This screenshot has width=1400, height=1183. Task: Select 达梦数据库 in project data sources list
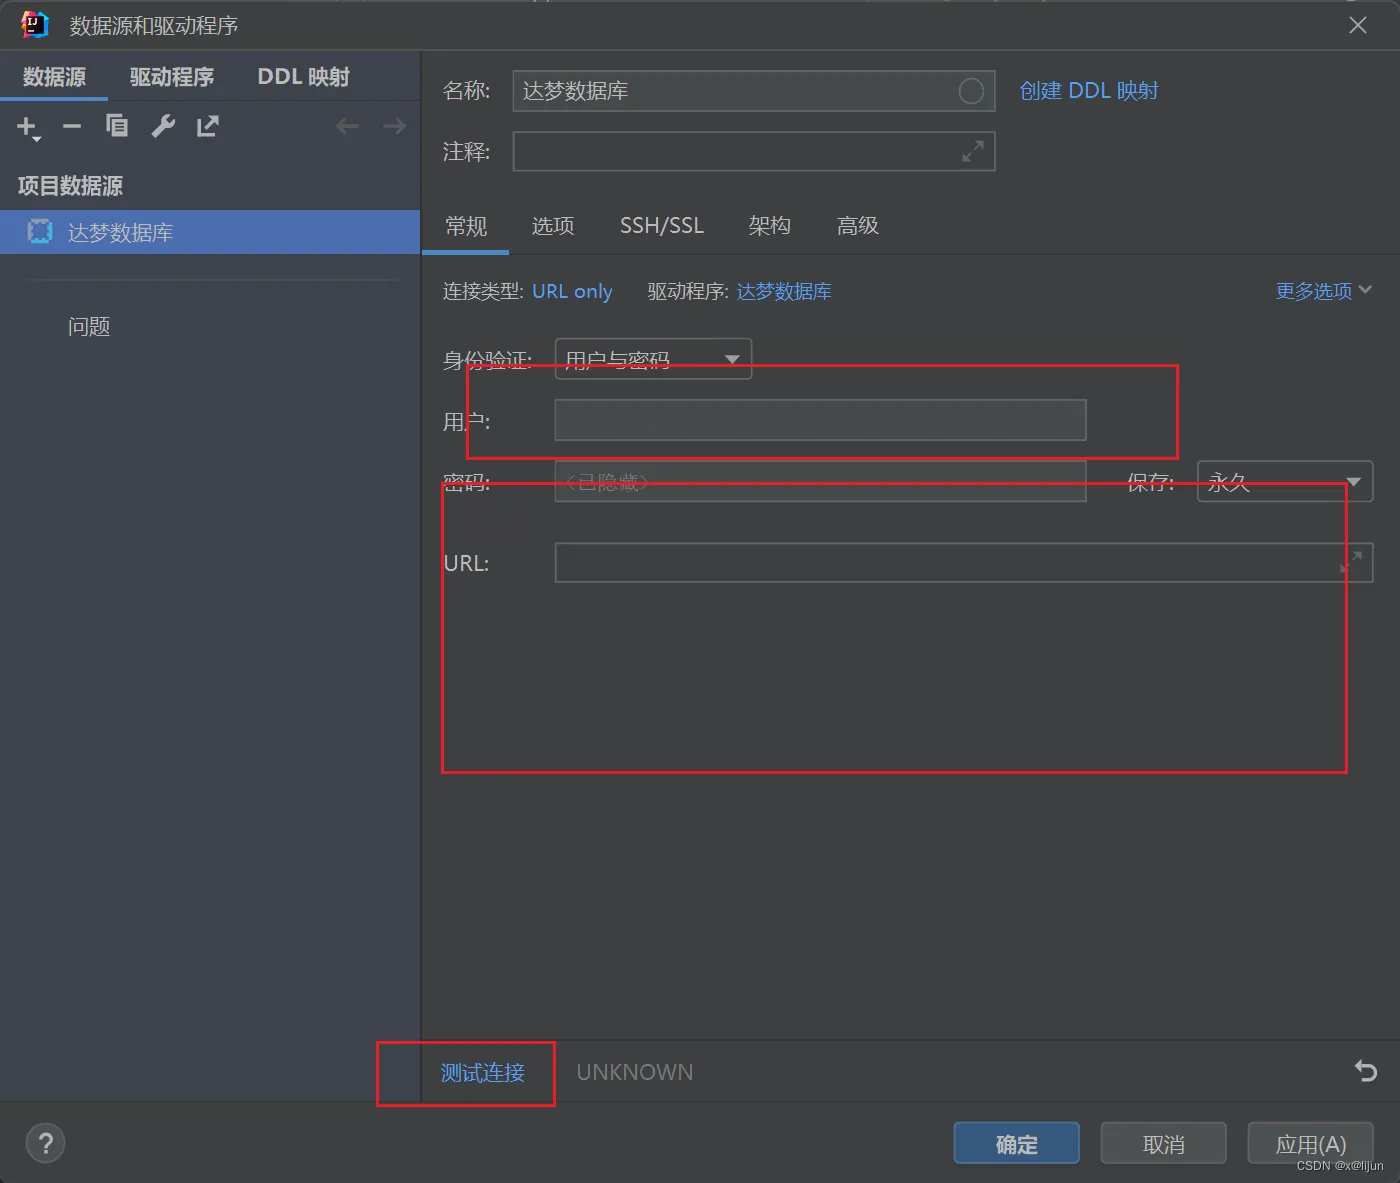coord(210,232)
